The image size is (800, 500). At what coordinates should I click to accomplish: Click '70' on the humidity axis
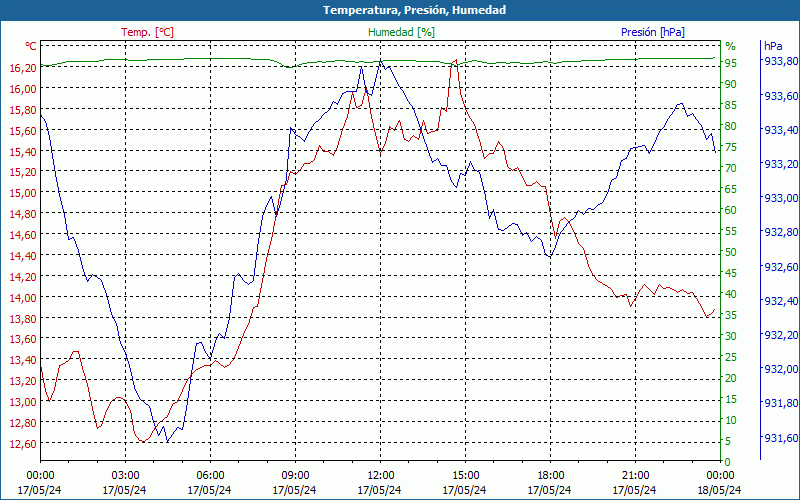click(731, 168)
